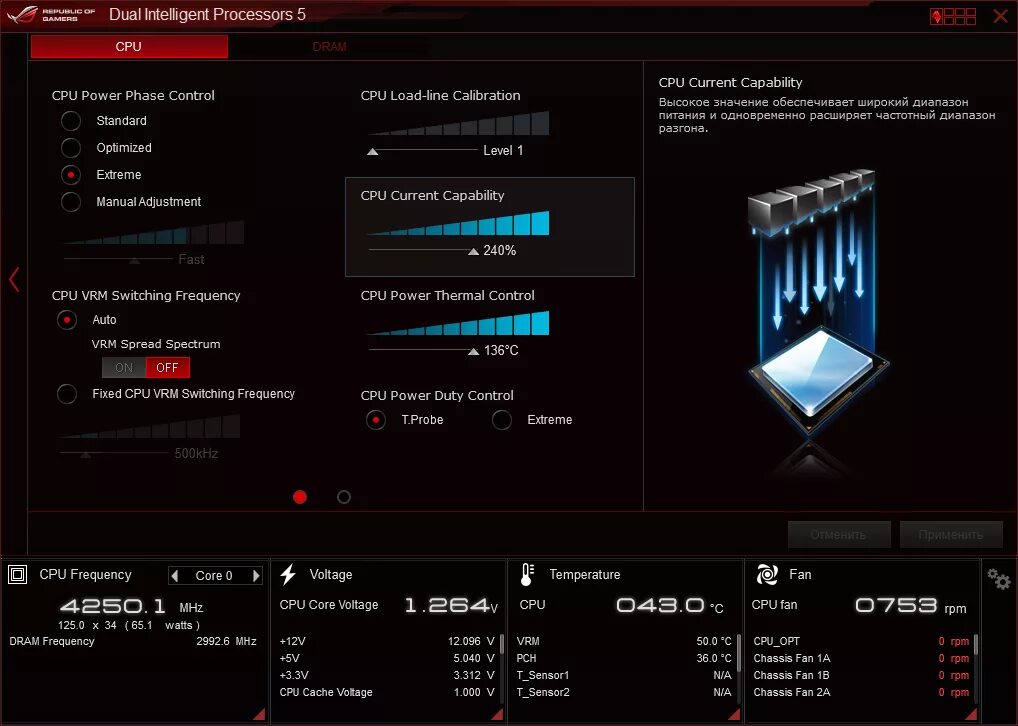Image resolution: width=1018 pixels, height=726 pixels.
Task: Switch to previous core with left arrow
Action: point(174,575)
